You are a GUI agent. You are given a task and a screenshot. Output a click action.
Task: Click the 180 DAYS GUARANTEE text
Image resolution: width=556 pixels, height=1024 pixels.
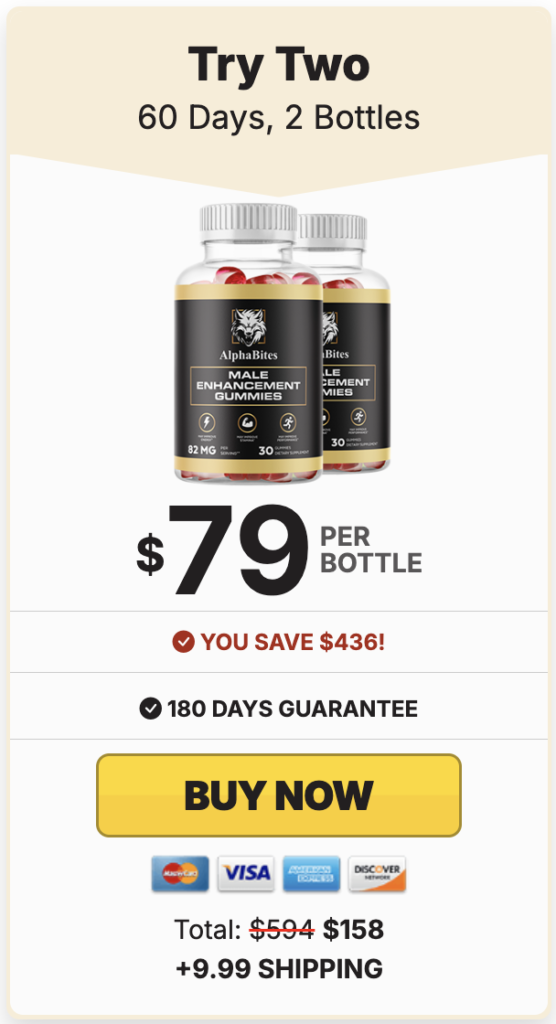292,709
